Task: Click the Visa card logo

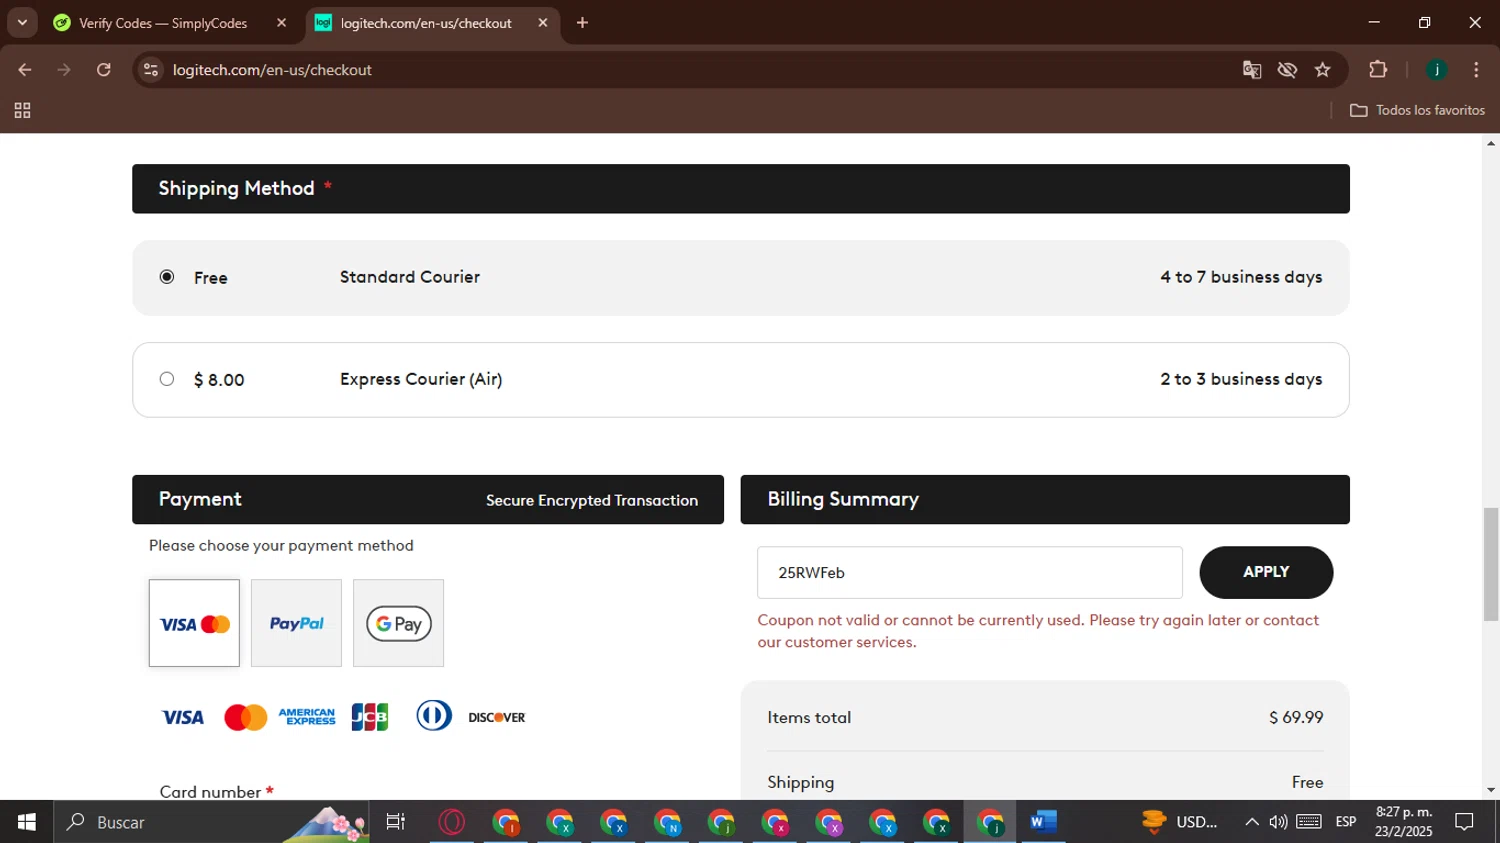Action: point(183,717)
